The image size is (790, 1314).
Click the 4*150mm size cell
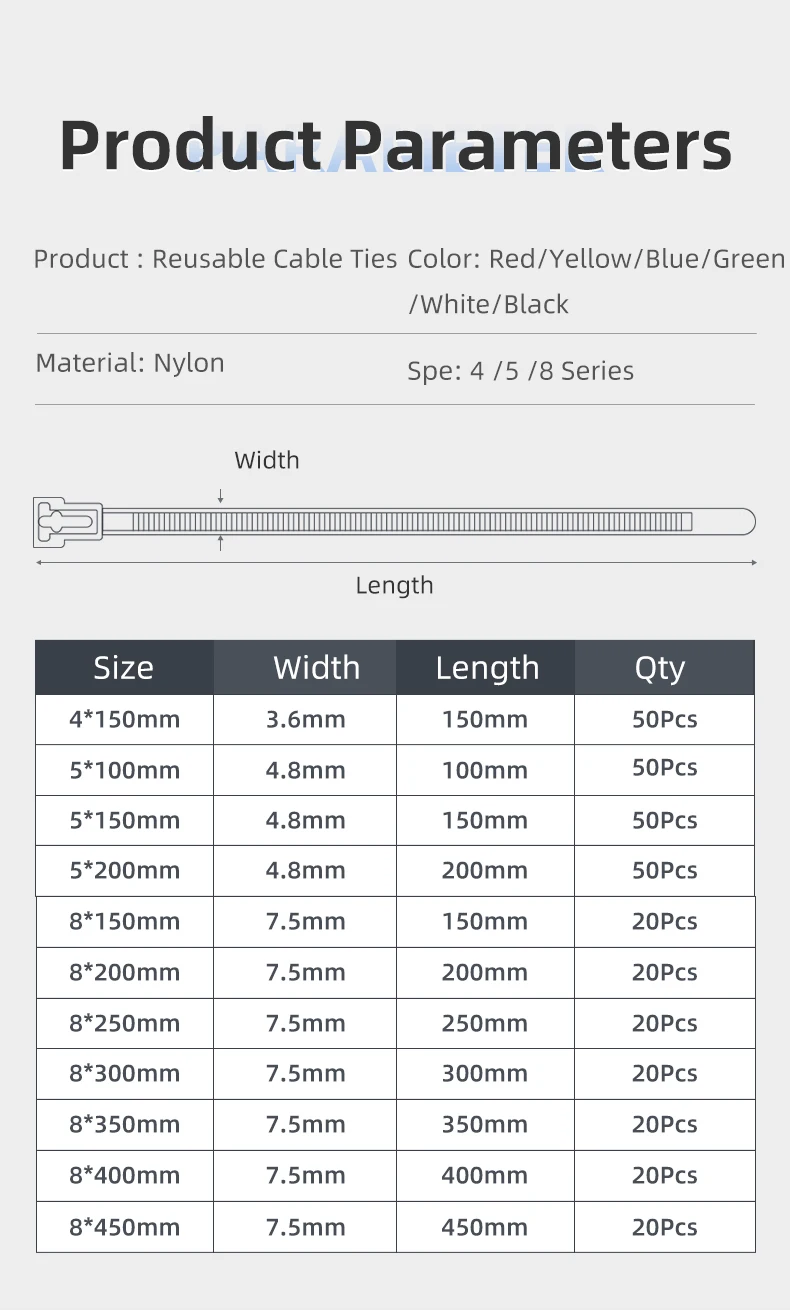(124, 719)
